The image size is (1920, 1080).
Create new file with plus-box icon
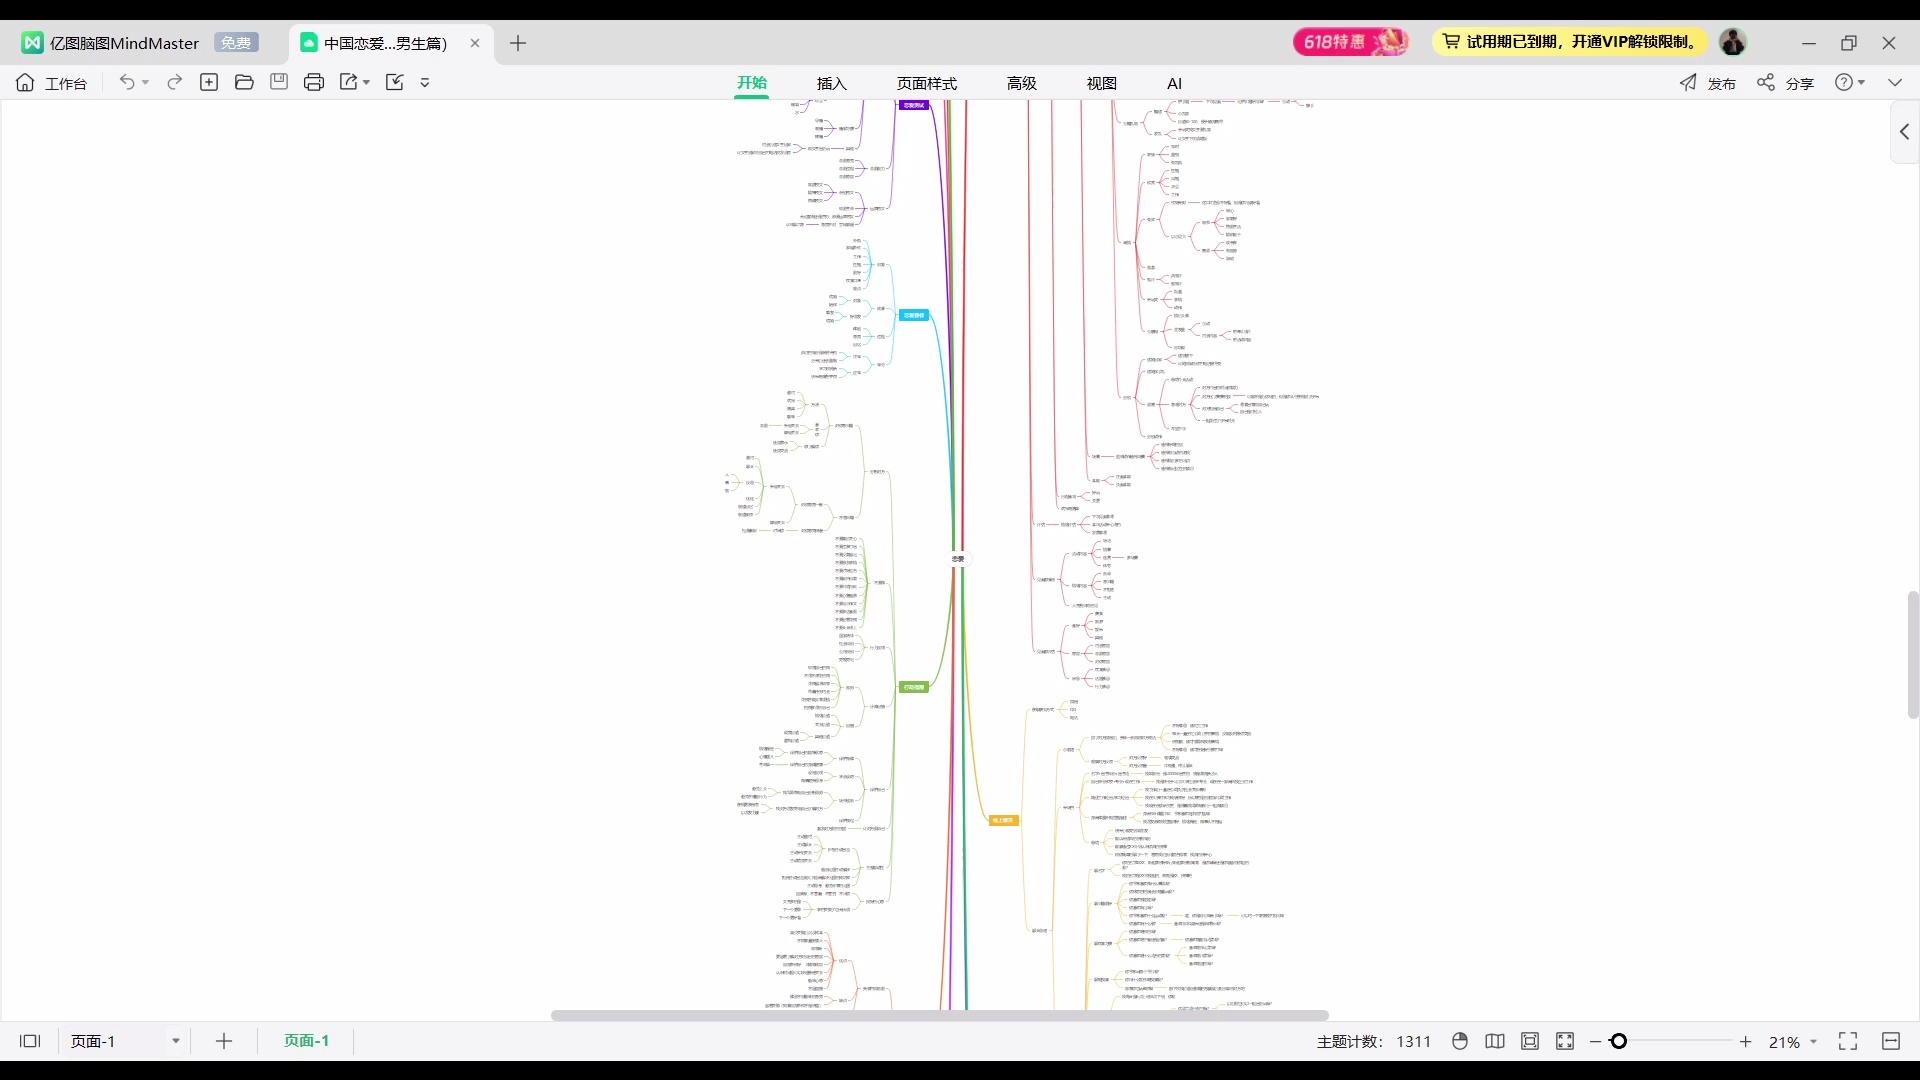pyautogui.click(x=209, y=82)
